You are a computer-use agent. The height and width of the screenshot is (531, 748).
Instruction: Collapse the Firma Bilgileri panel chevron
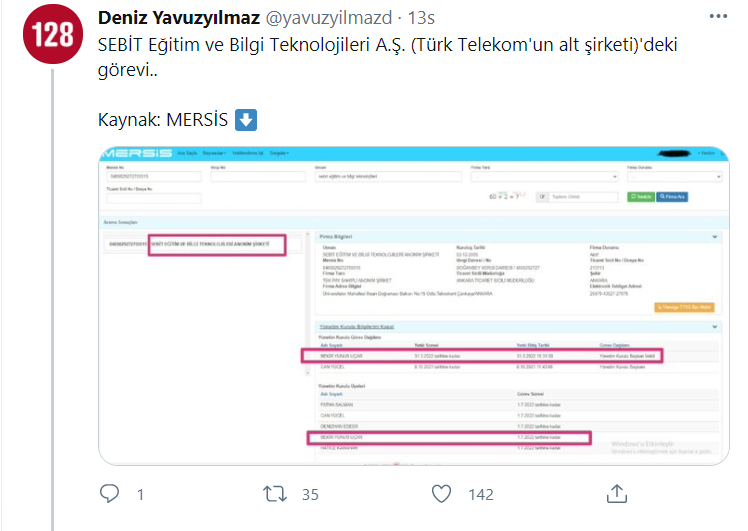point(715,237)
